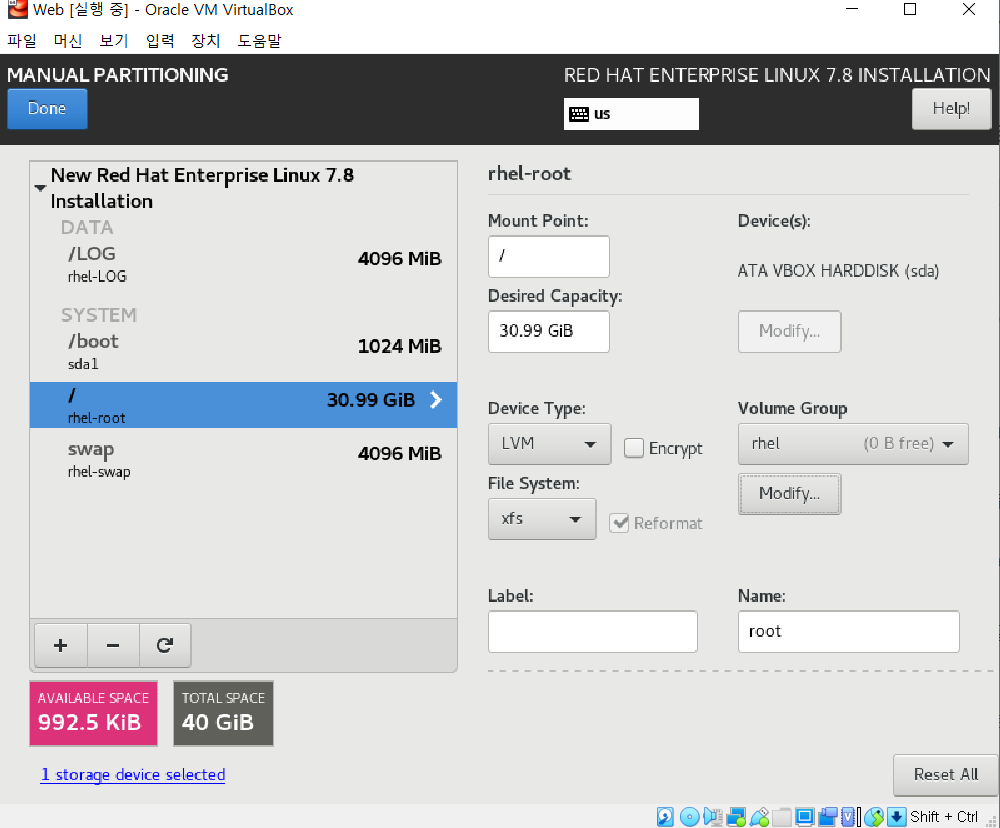Click the Desired Capacity input field
Viewport: 1000px width, 828px height.
(548, 331)
